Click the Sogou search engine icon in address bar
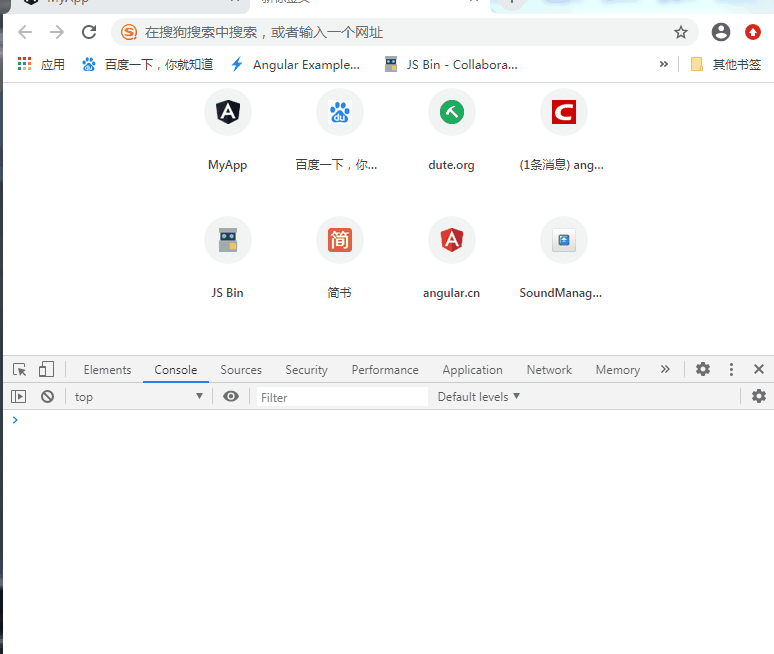The image size is (774, 654). click(x=129, y=33)
